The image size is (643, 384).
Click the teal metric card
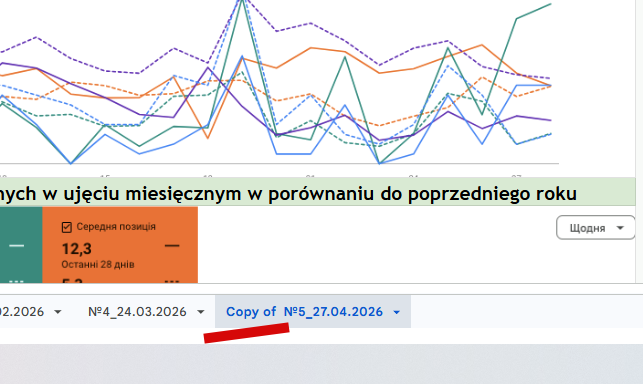(21, 245)
